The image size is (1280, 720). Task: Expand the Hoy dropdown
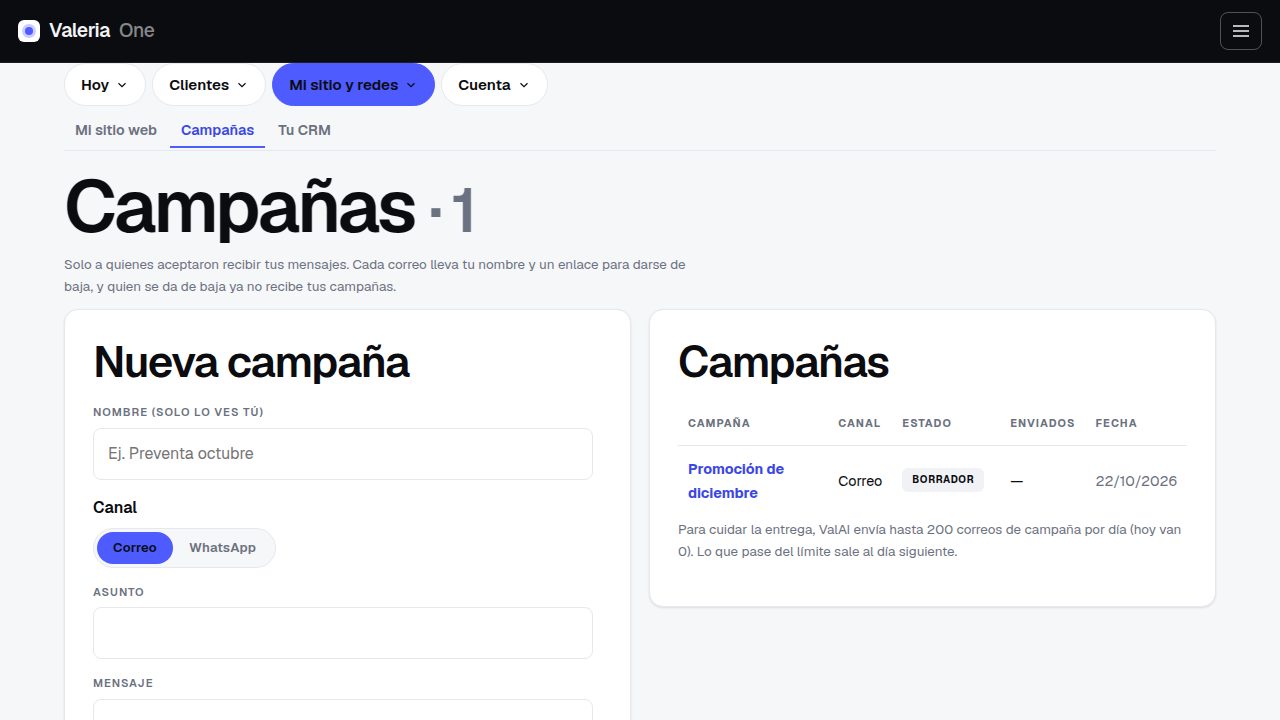tap(105, 85)
